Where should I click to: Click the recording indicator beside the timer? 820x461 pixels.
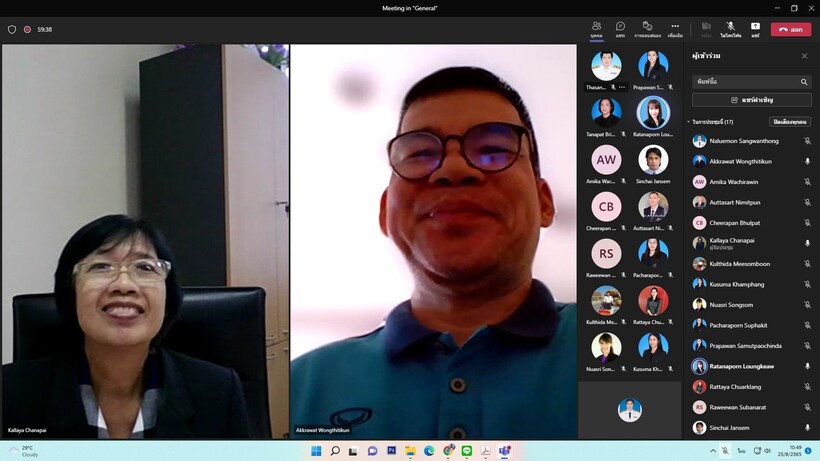coord(27,29)
